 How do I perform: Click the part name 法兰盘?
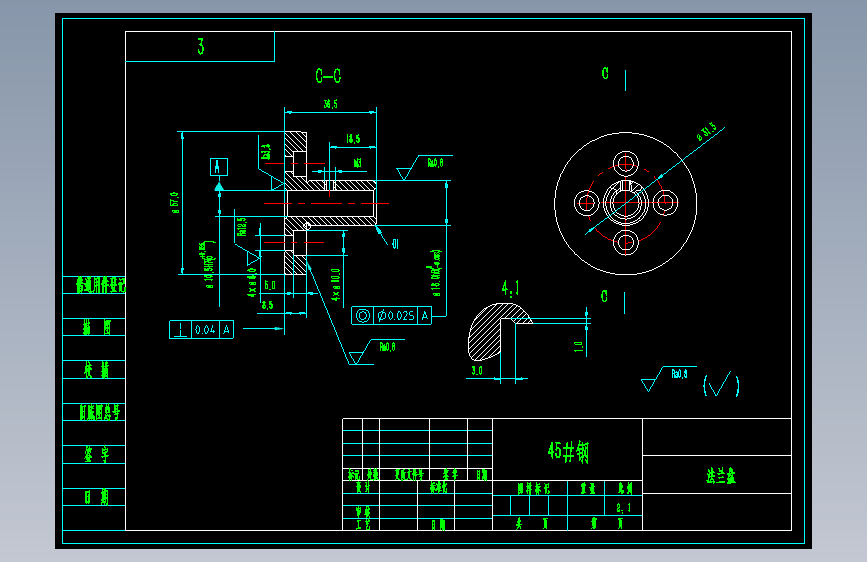coord(721,476)
